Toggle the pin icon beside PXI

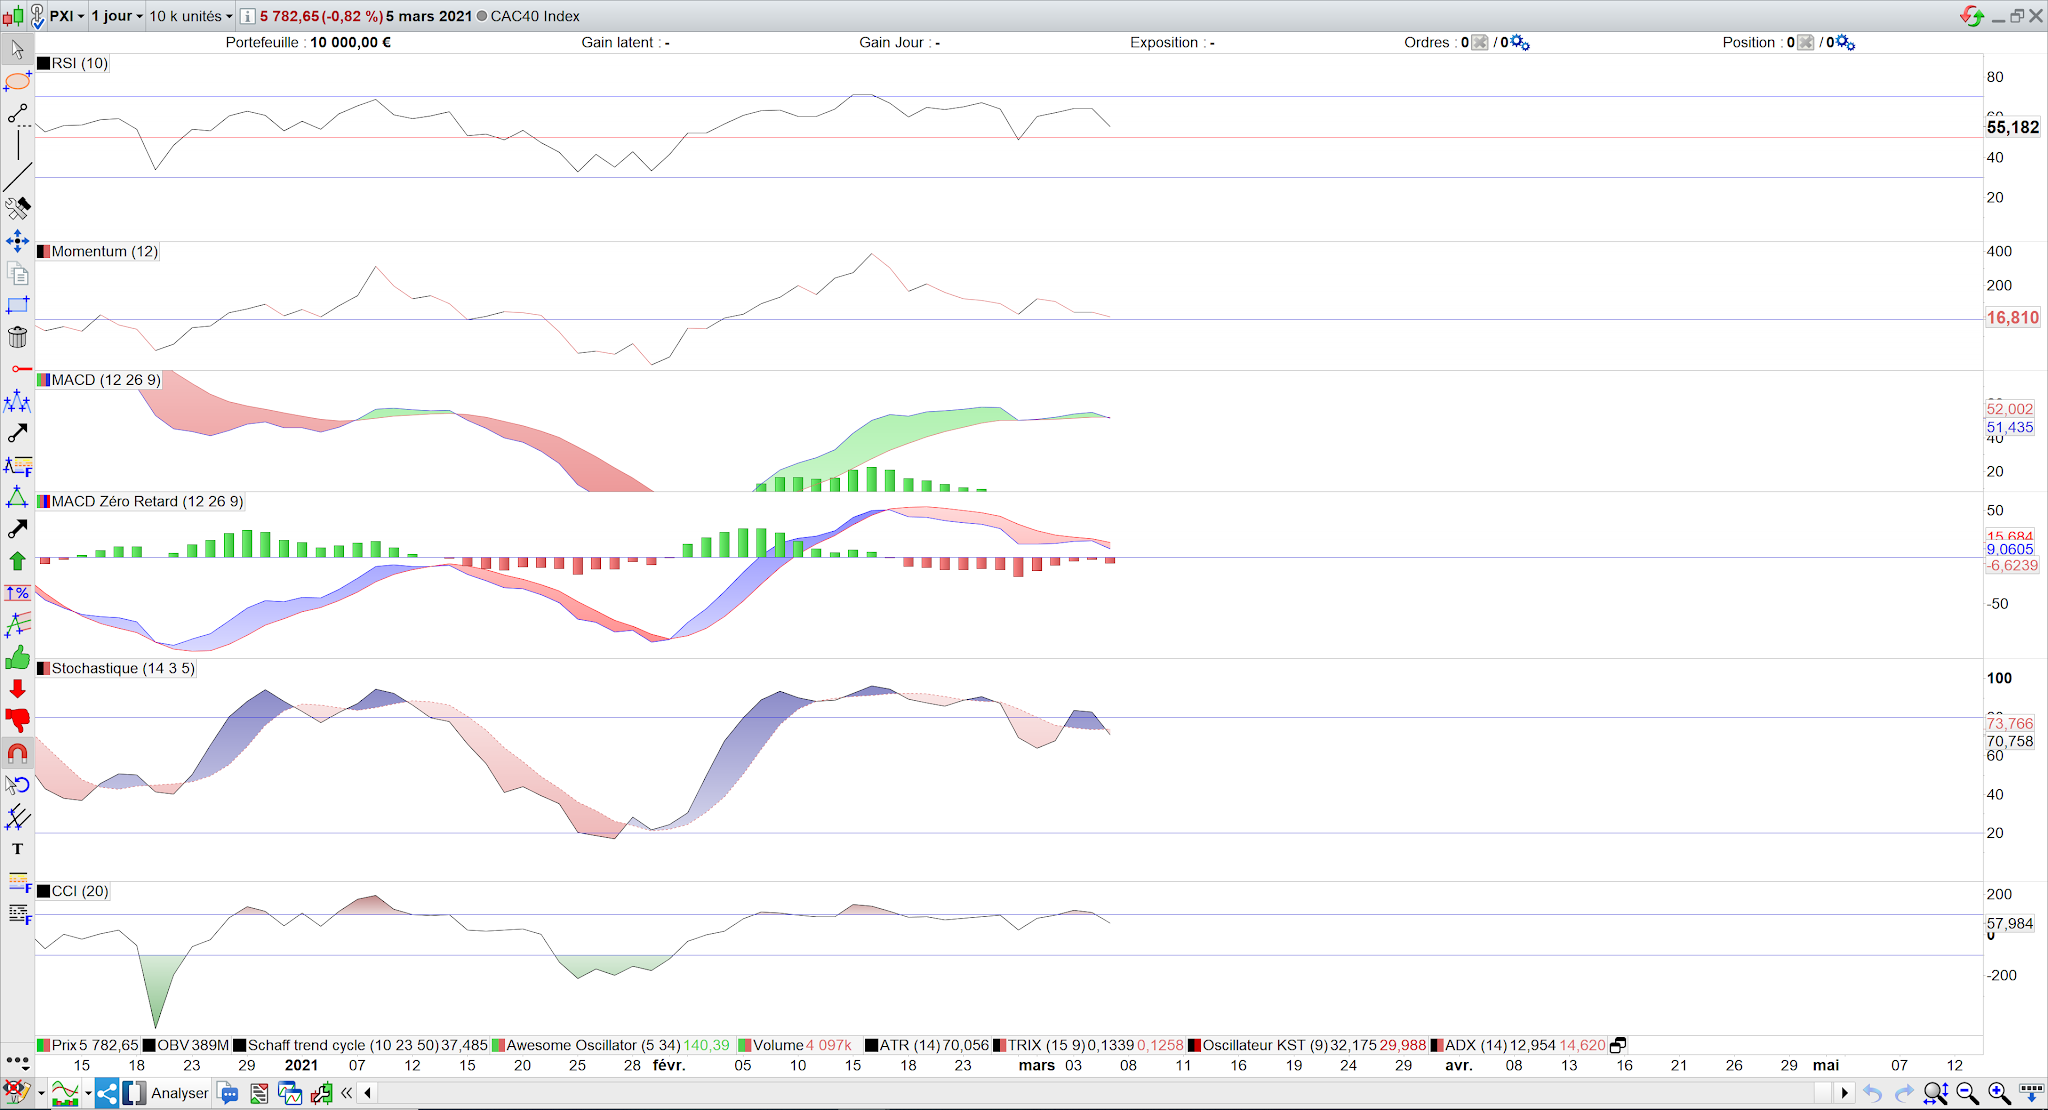[37, 16]
